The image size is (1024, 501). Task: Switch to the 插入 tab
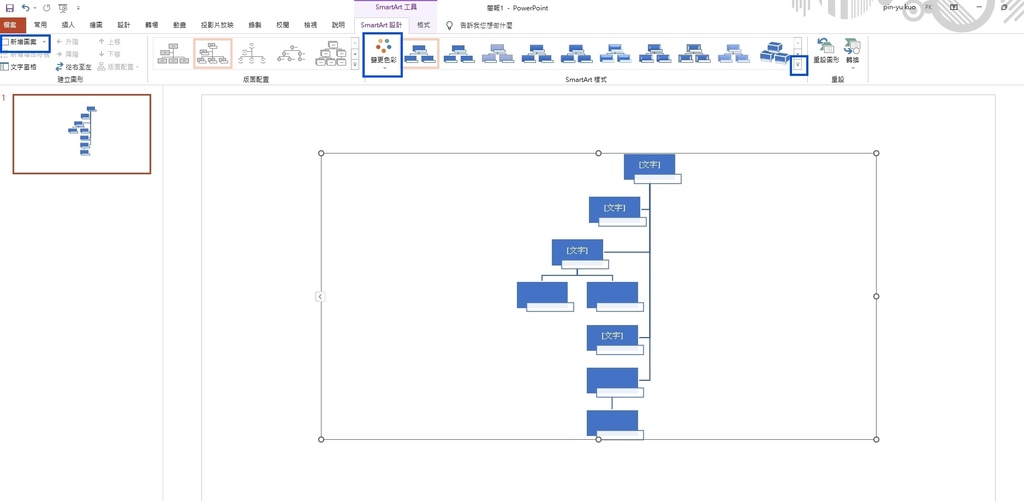coord(68,25)
